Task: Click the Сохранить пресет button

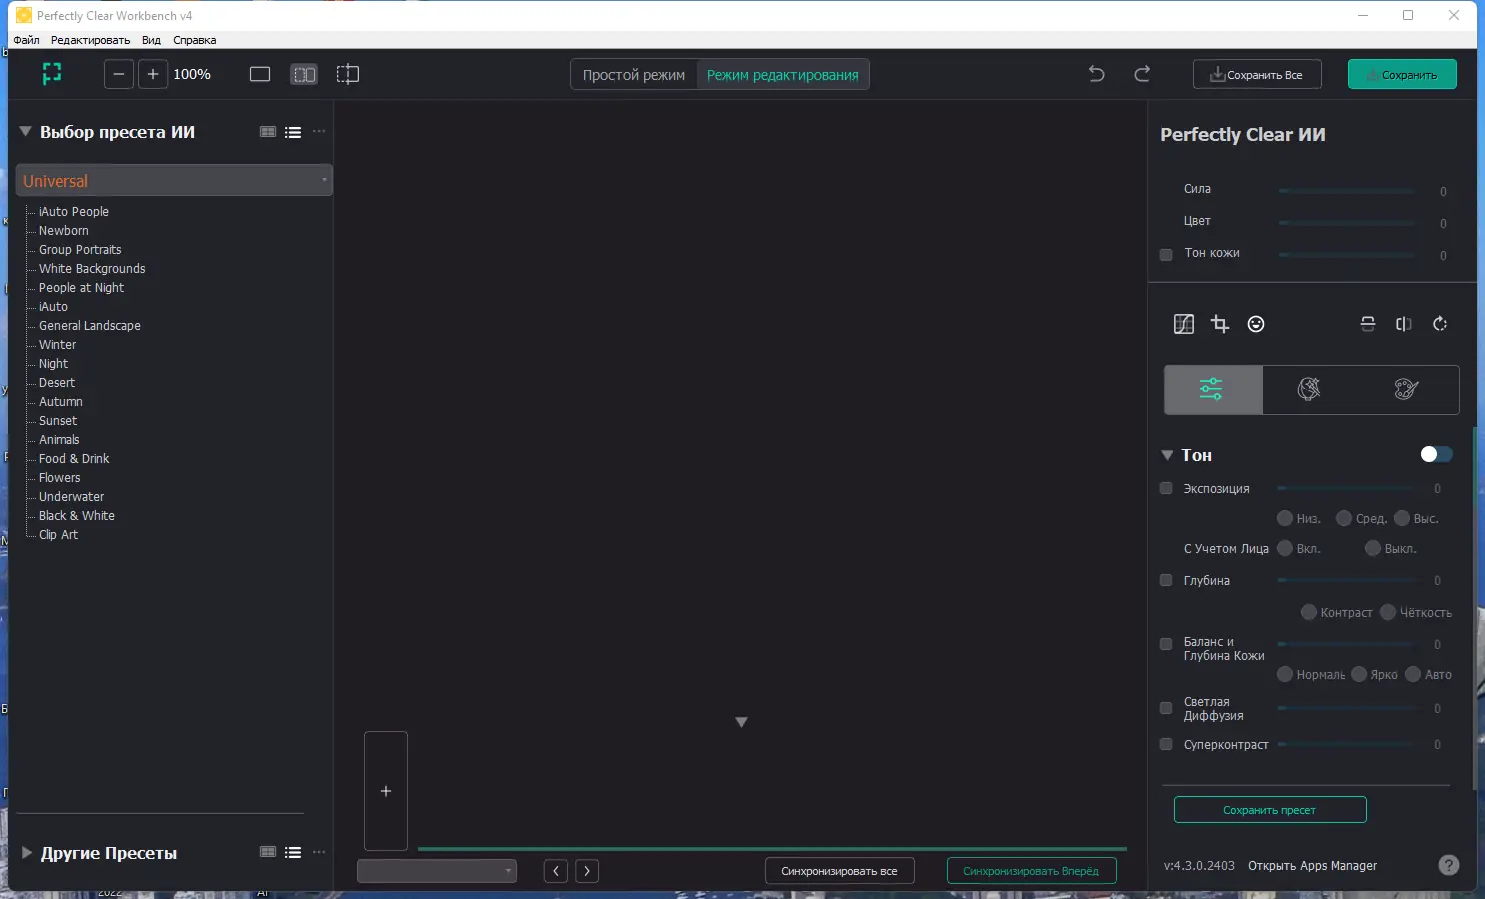Action: point(1270,810)
